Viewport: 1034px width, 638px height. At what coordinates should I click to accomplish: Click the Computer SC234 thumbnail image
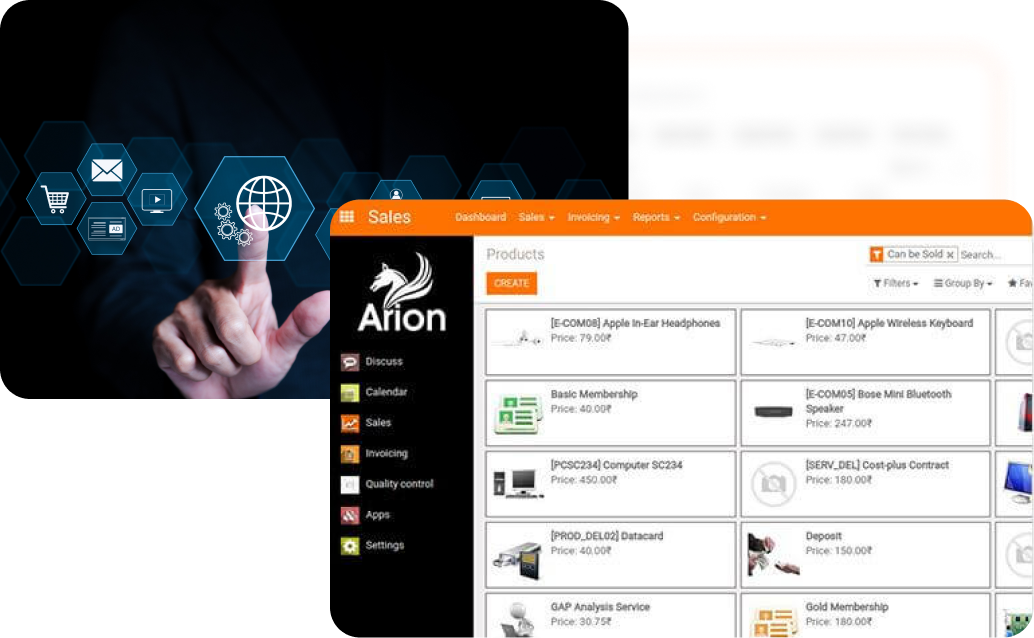point(518,484)
